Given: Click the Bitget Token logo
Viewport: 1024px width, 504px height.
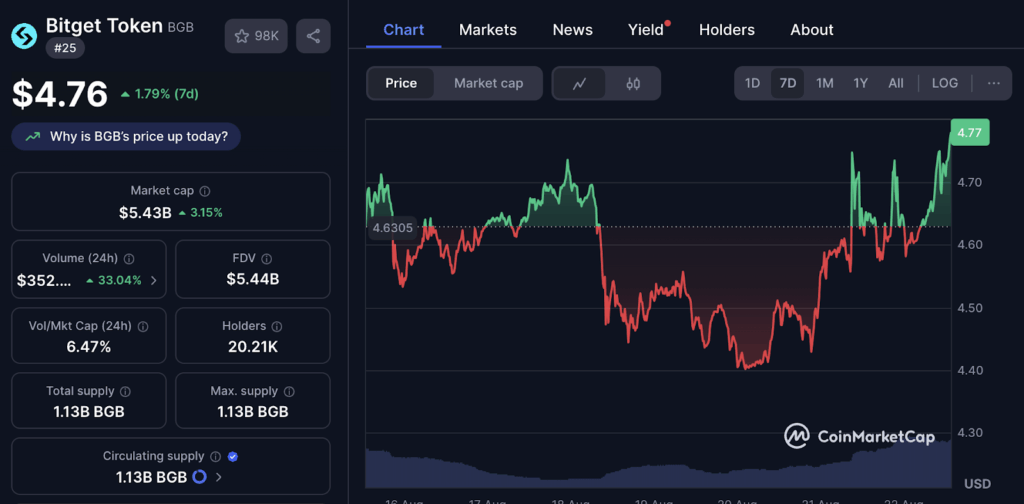Looking at the screenshot, I should point(24,36).
